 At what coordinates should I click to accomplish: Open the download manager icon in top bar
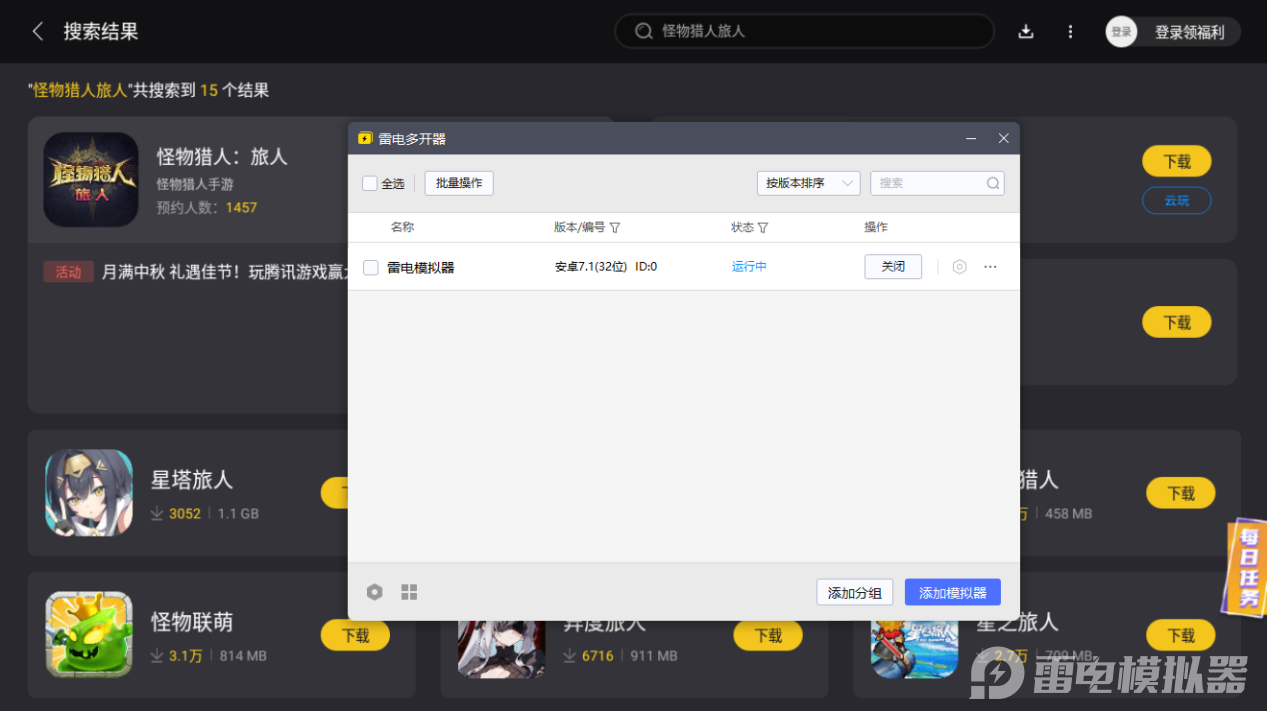pos(1026,31)
